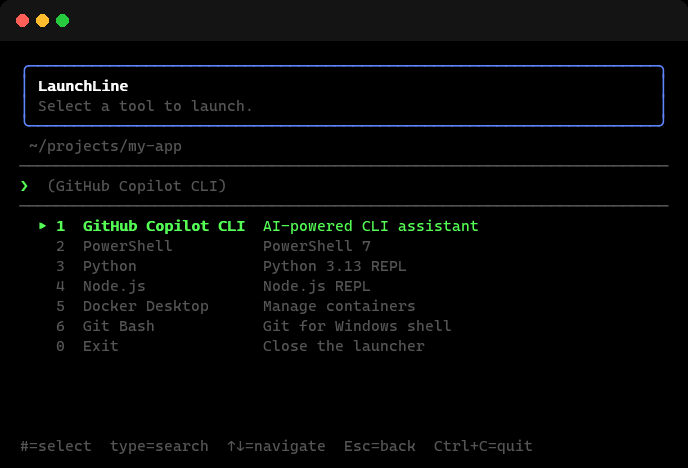
Task: Click the green prompt chevron icon
Action: coord(25,186)
